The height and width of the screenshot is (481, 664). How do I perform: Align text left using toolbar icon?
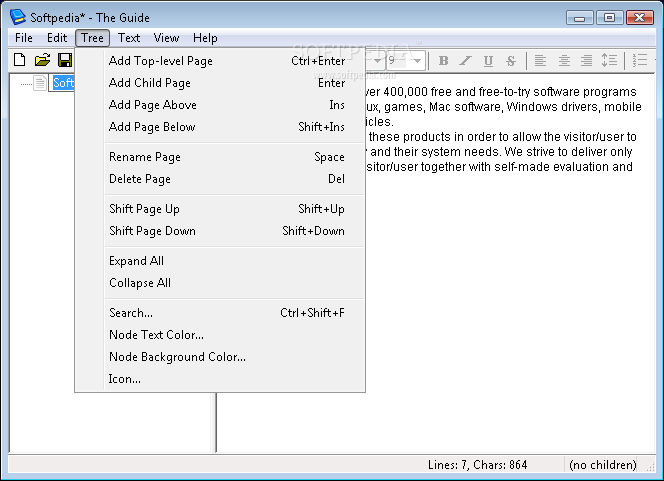(540, 61)
